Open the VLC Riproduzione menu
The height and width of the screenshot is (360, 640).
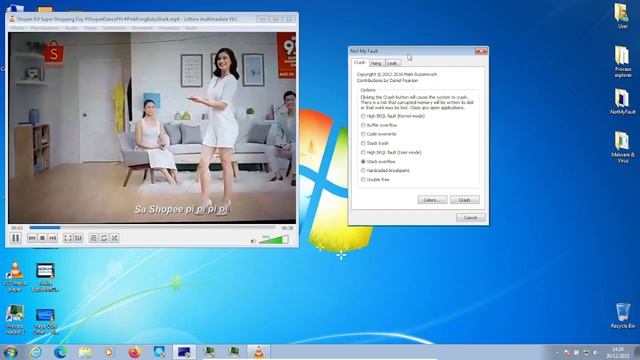click(x=45, y=28)
